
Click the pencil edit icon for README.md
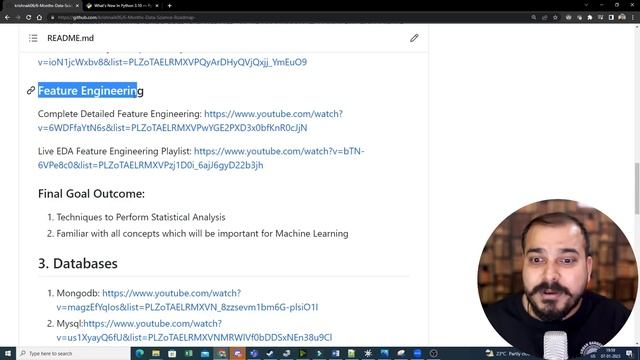pos(414,38)
